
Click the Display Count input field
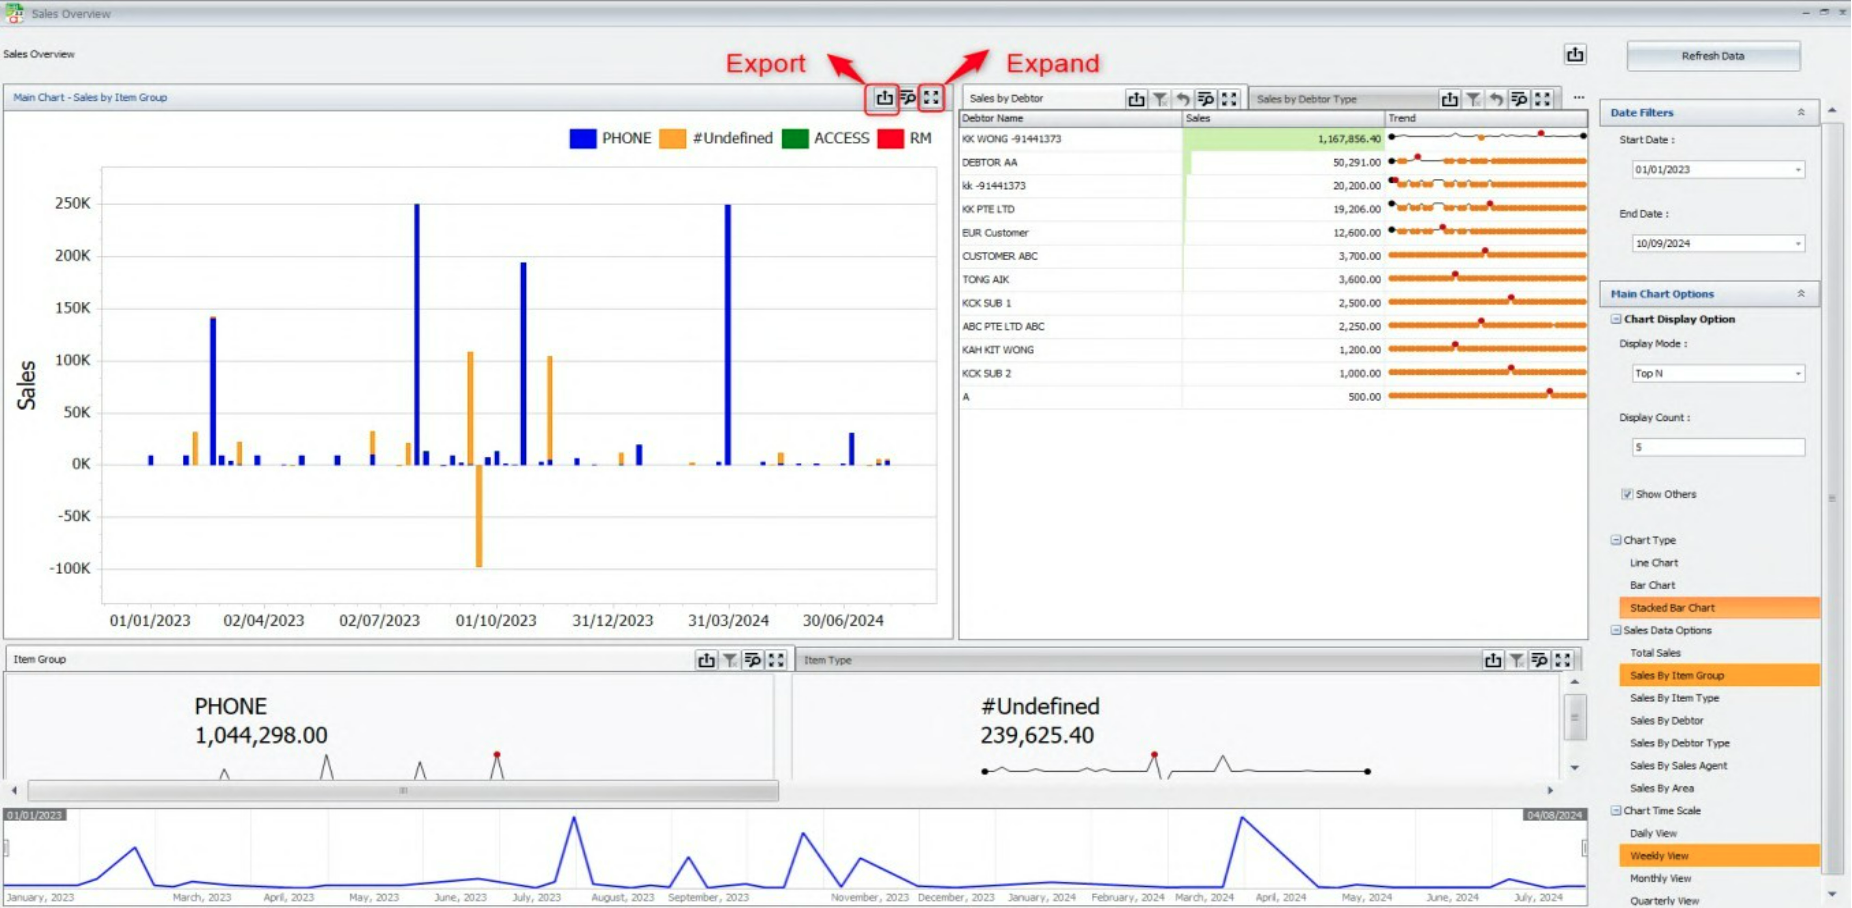point(1717,447)
